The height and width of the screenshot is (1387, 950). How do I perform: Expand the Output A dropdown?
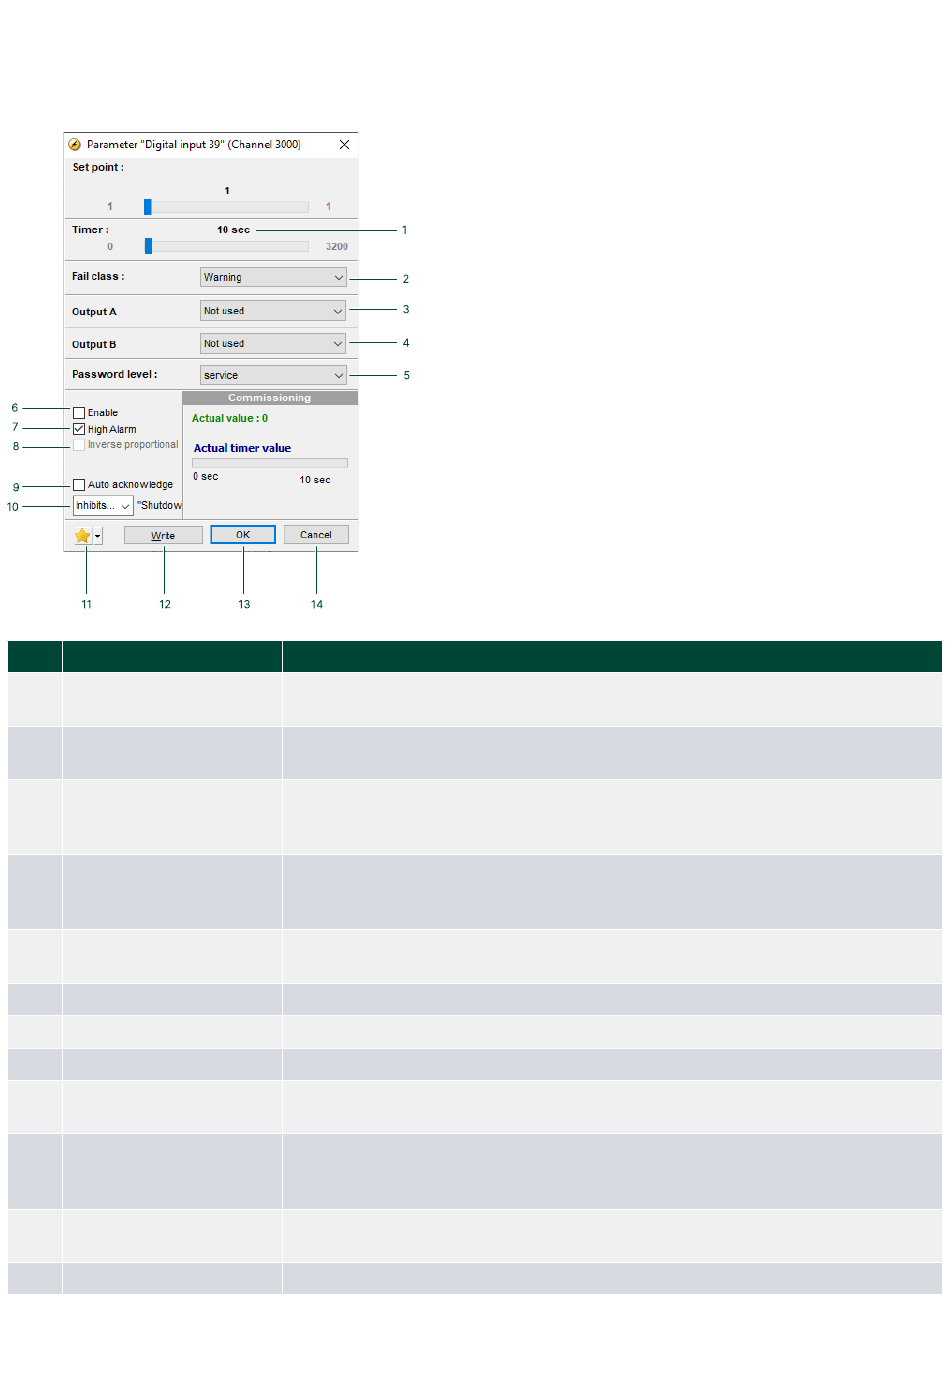click(273, 311)
